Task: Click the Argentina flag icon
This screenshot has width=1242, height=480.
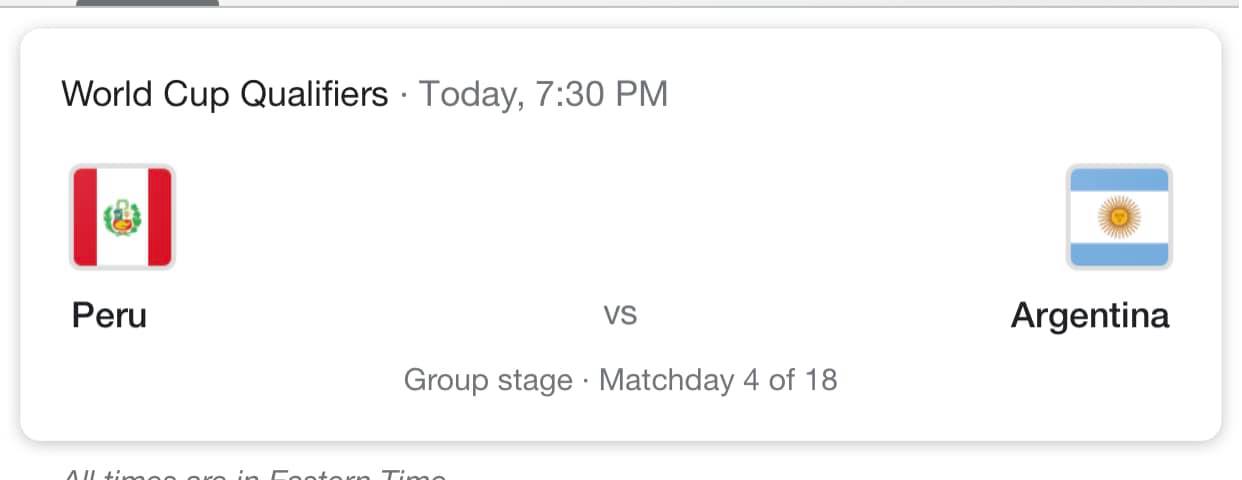Action: tap(1118, 217)
